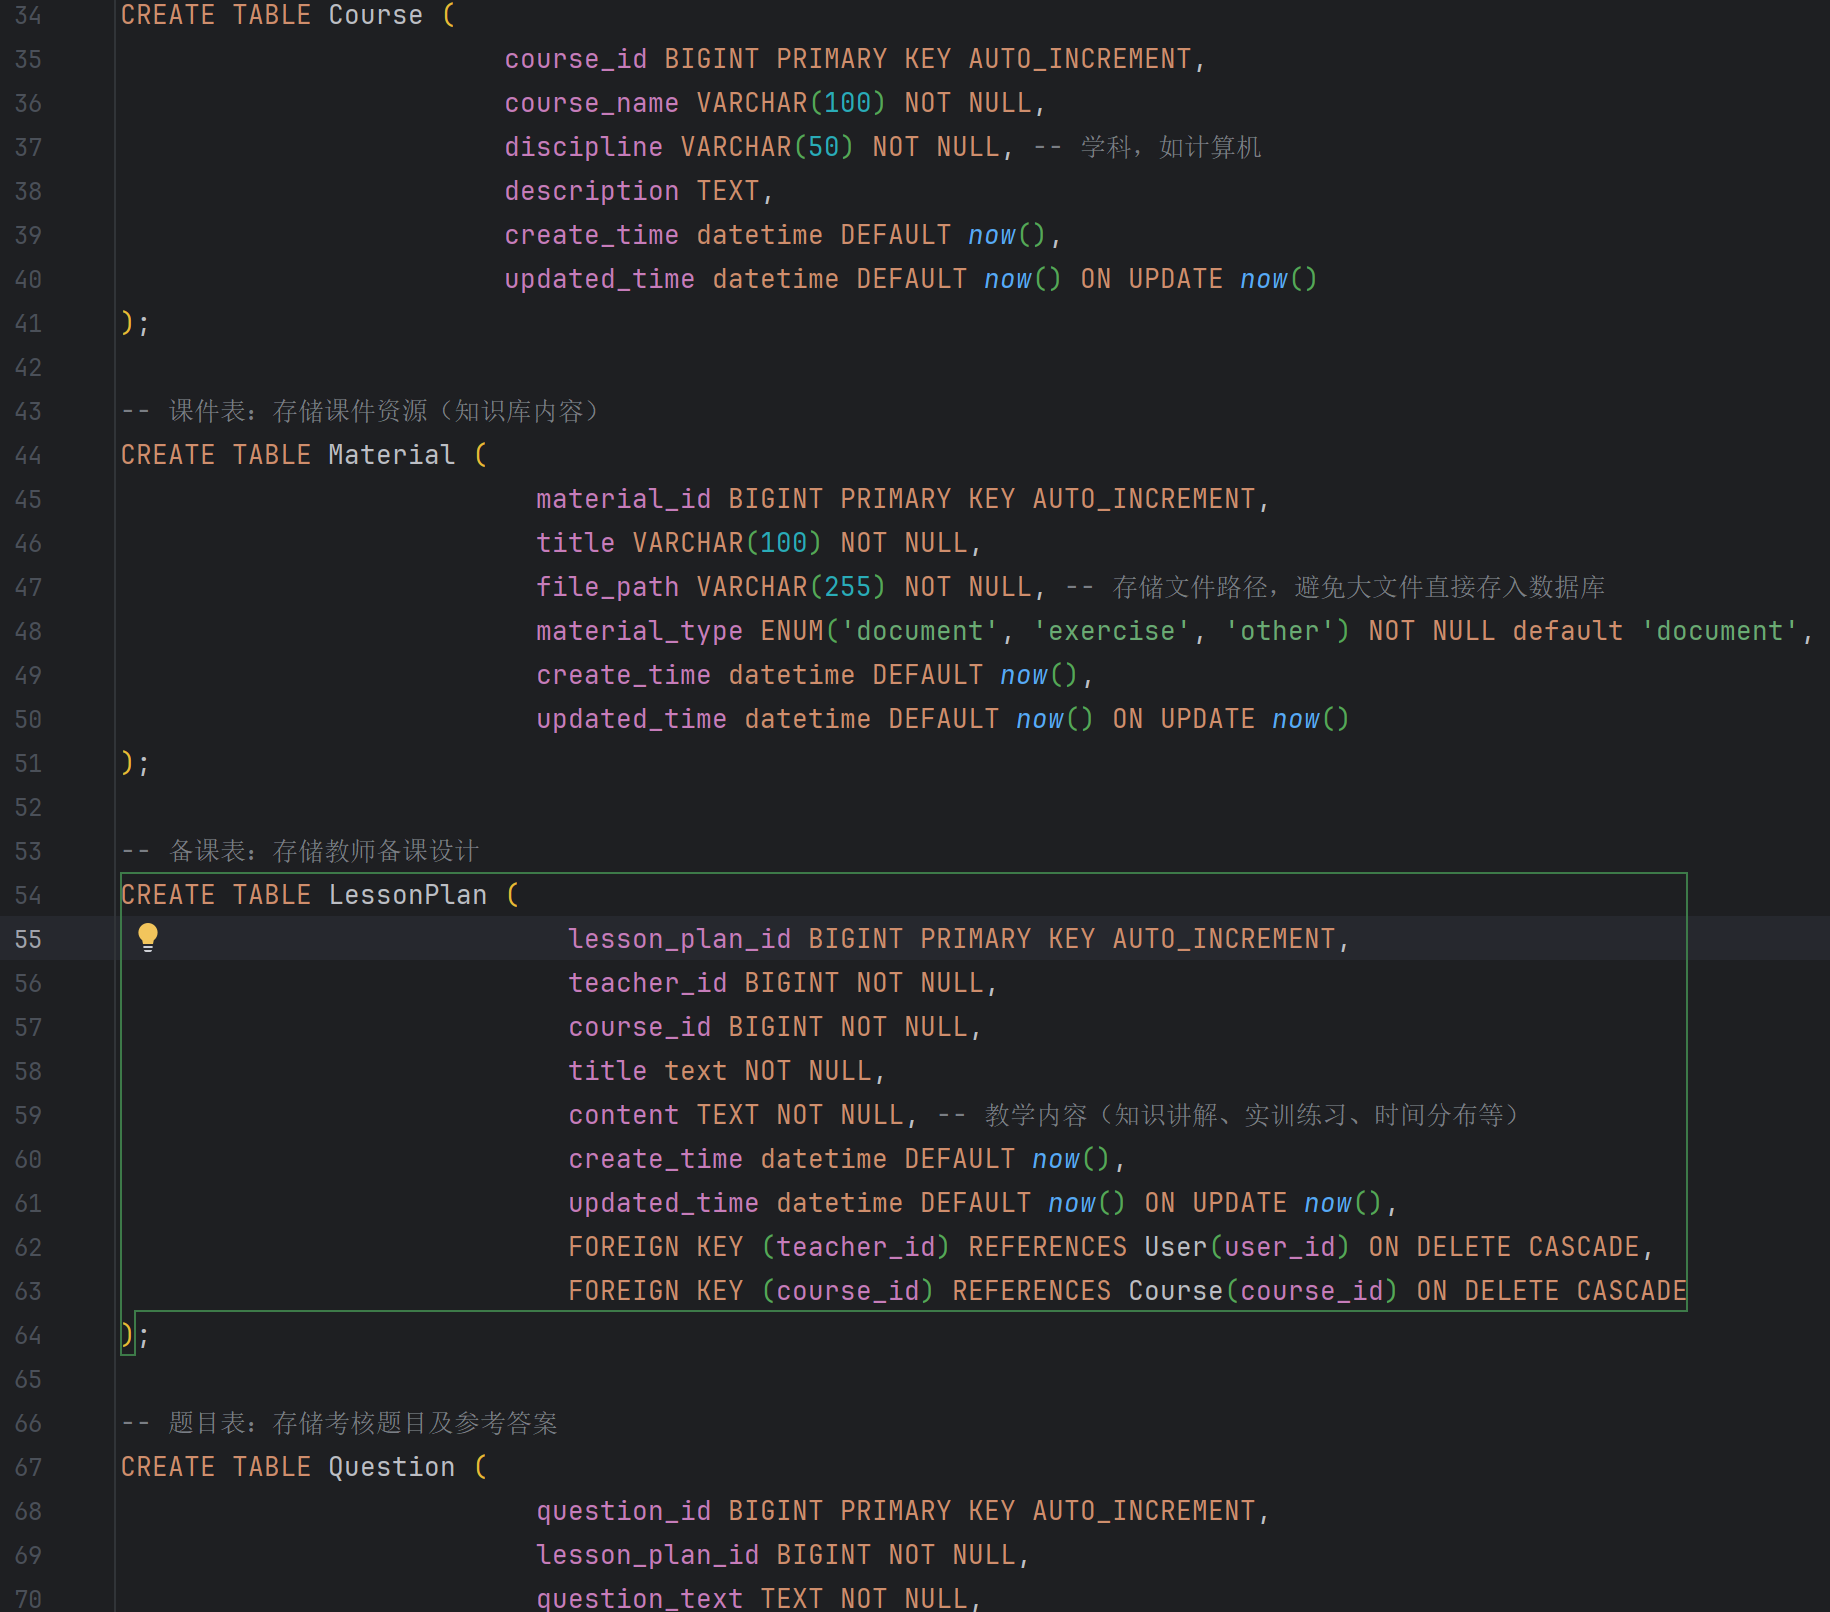The height and width of the screenshot is (1612, 1830).
Task: Click the comment above CREATE TABLE Question
Action: [339, 1423]
